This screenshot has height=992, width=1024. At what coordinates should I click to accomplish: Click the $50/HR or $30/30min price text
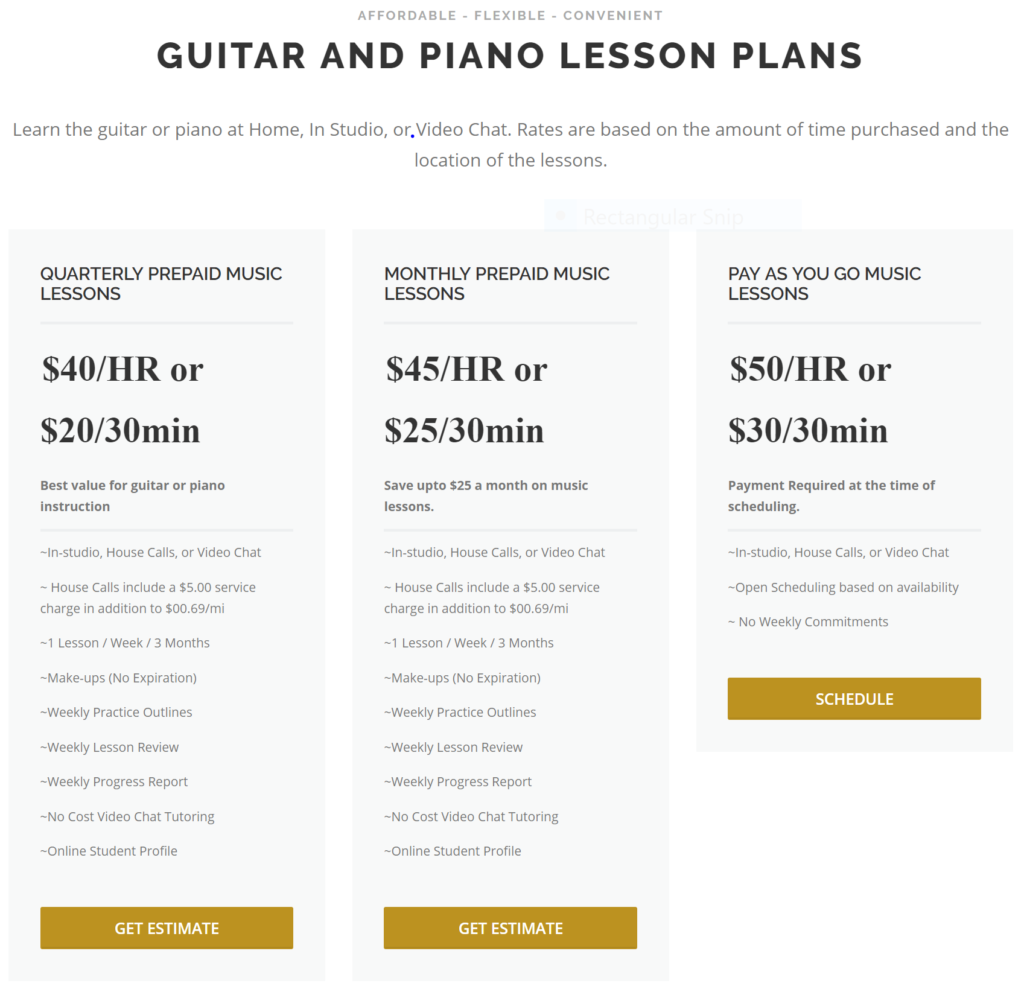[x=810, y=400]
